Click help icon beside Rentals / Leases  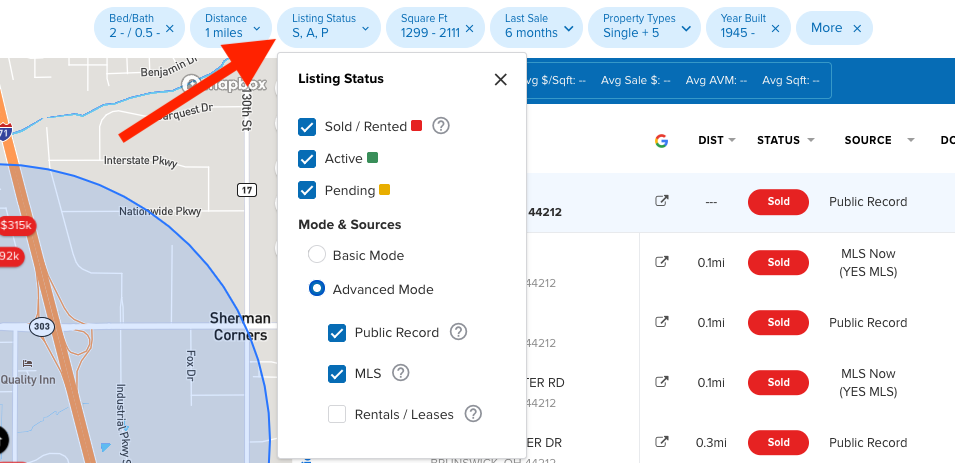point(473,414)
